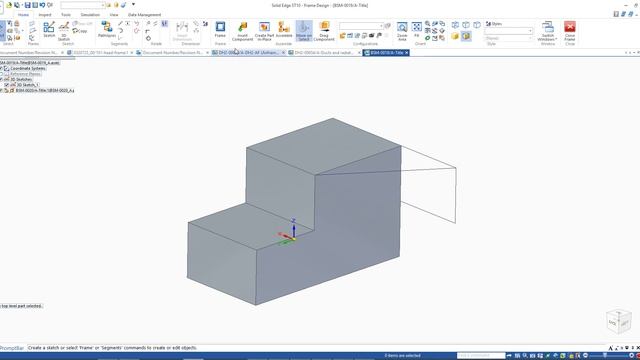Image resolution: width=640 pixels, height=360 pixels.
Task: Click the Copy command in Sketch group
Action: [80, 31]
